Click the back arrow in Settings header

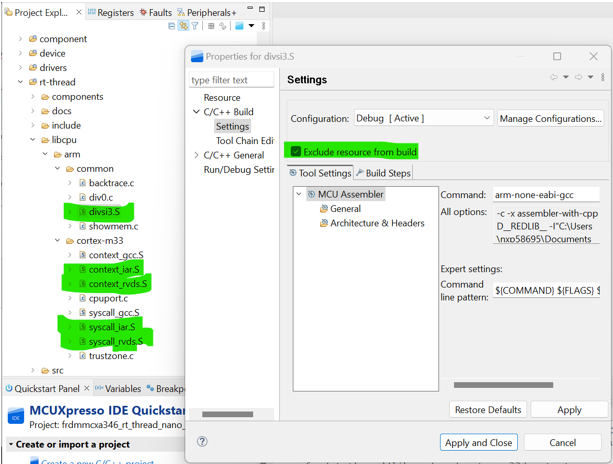pos(554,77)
